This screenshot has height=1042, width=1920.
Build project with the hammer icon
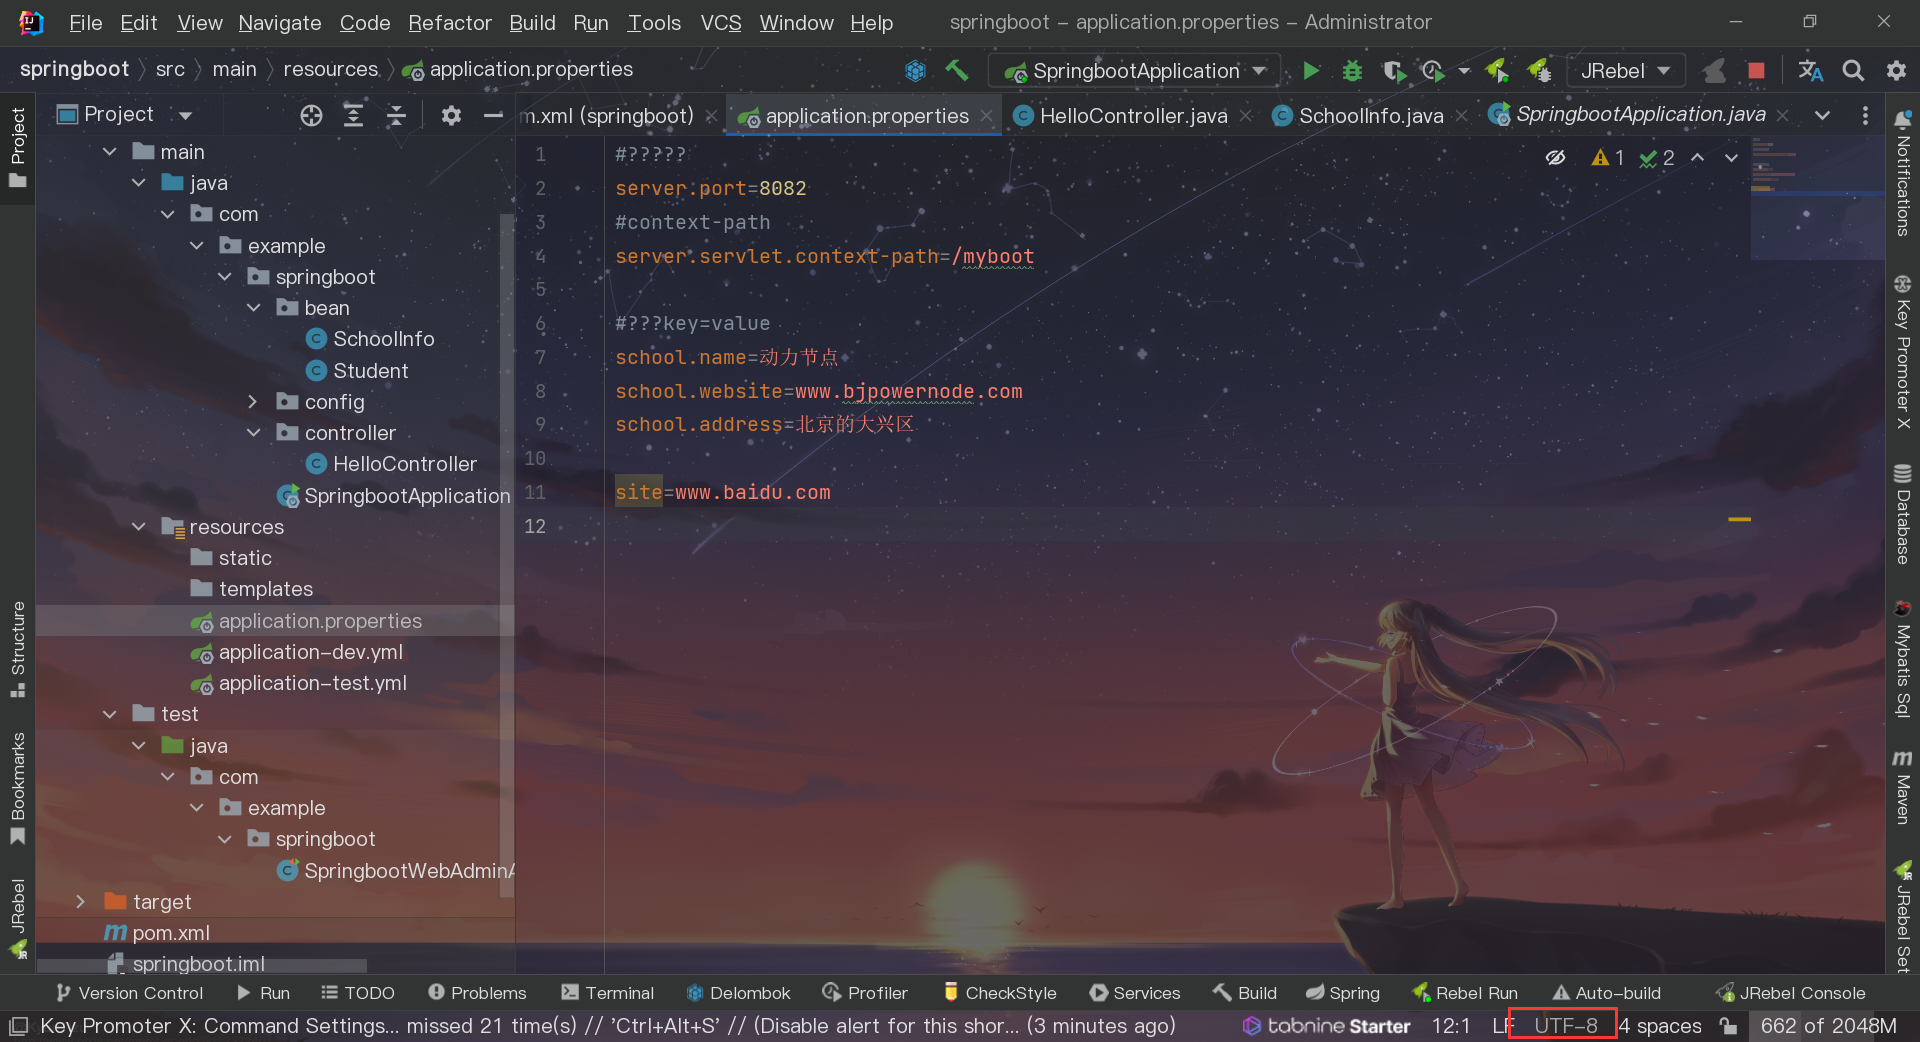click(x=957, y=70)
